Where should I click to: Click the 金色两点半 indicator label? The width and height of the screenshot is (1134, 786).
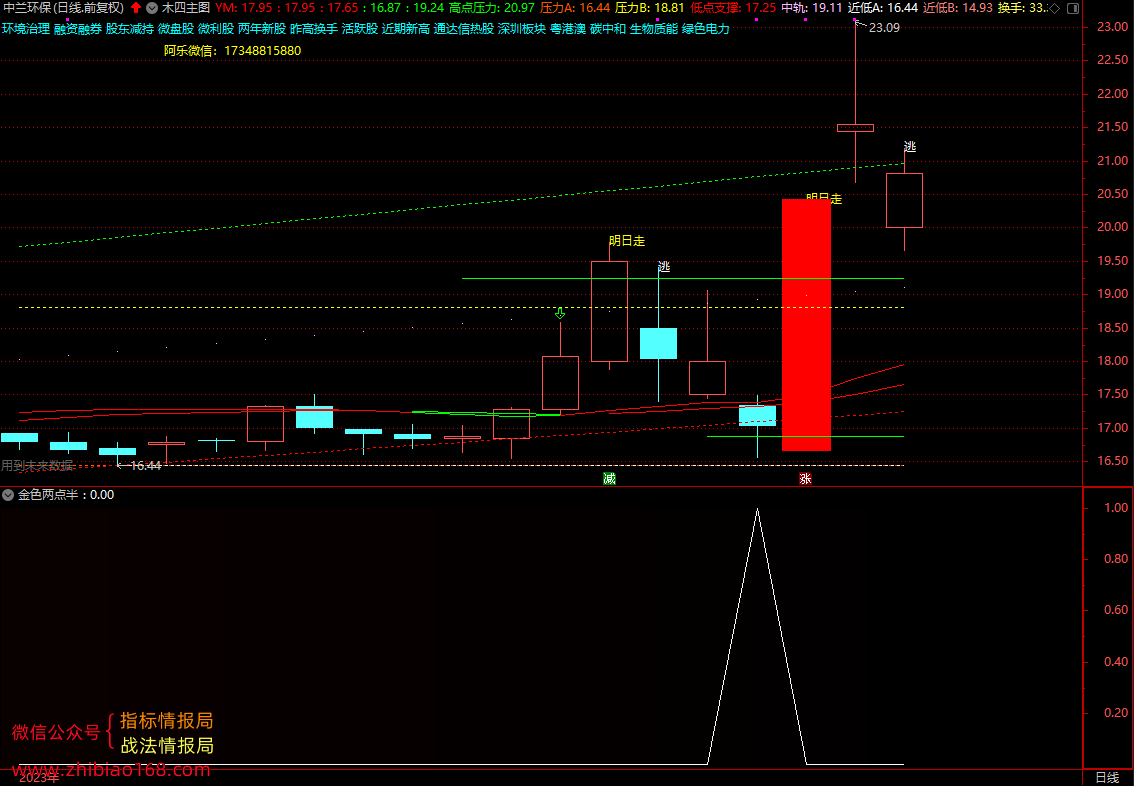46,495
